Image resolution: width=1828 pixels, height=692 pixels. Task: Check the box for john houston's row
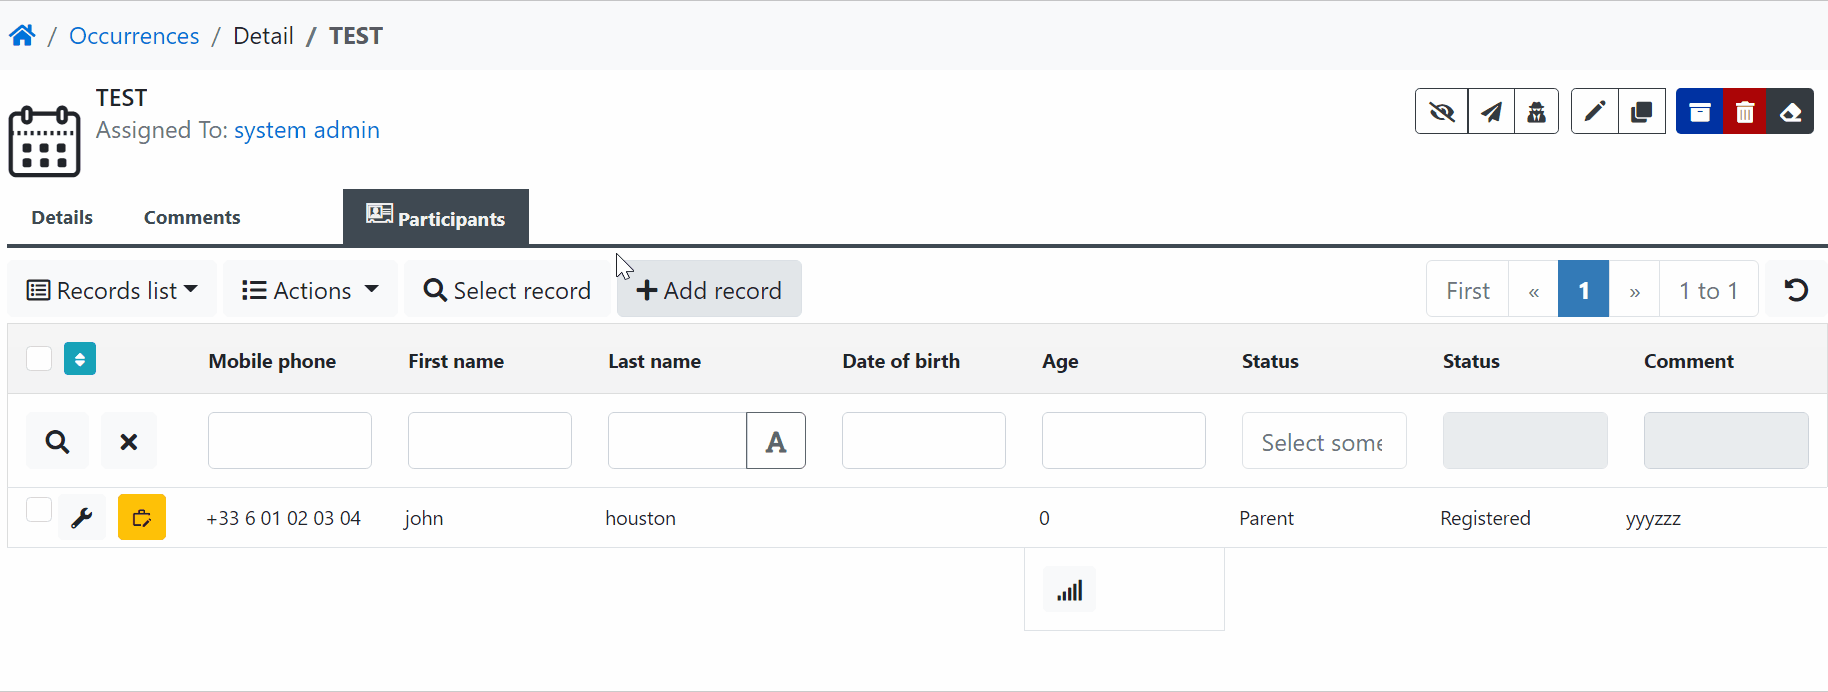point(39,509)
